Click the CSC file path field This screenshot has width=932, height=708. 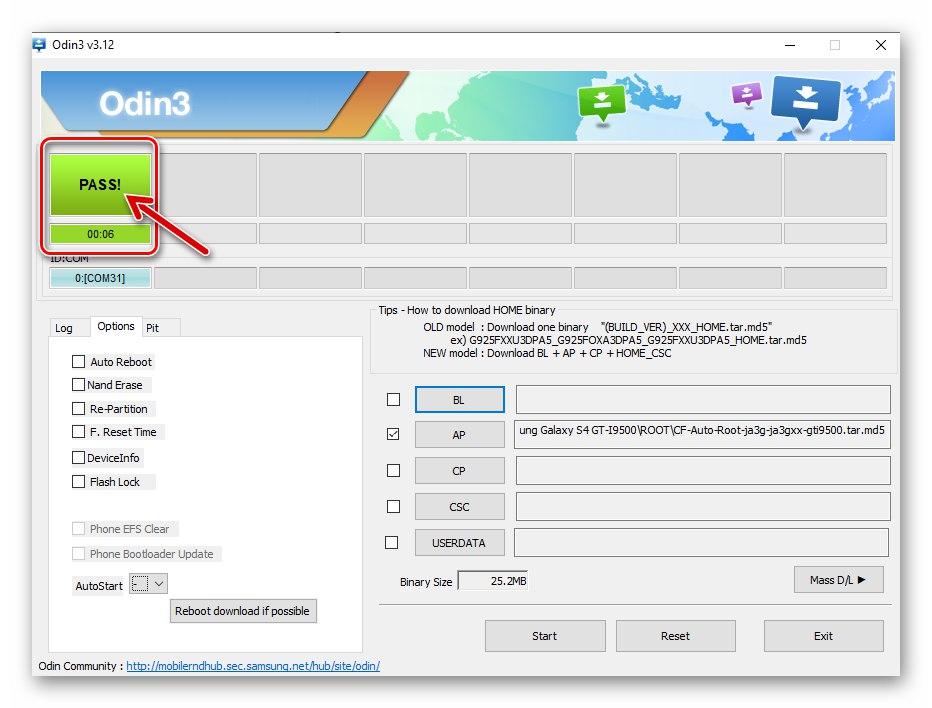703,506
